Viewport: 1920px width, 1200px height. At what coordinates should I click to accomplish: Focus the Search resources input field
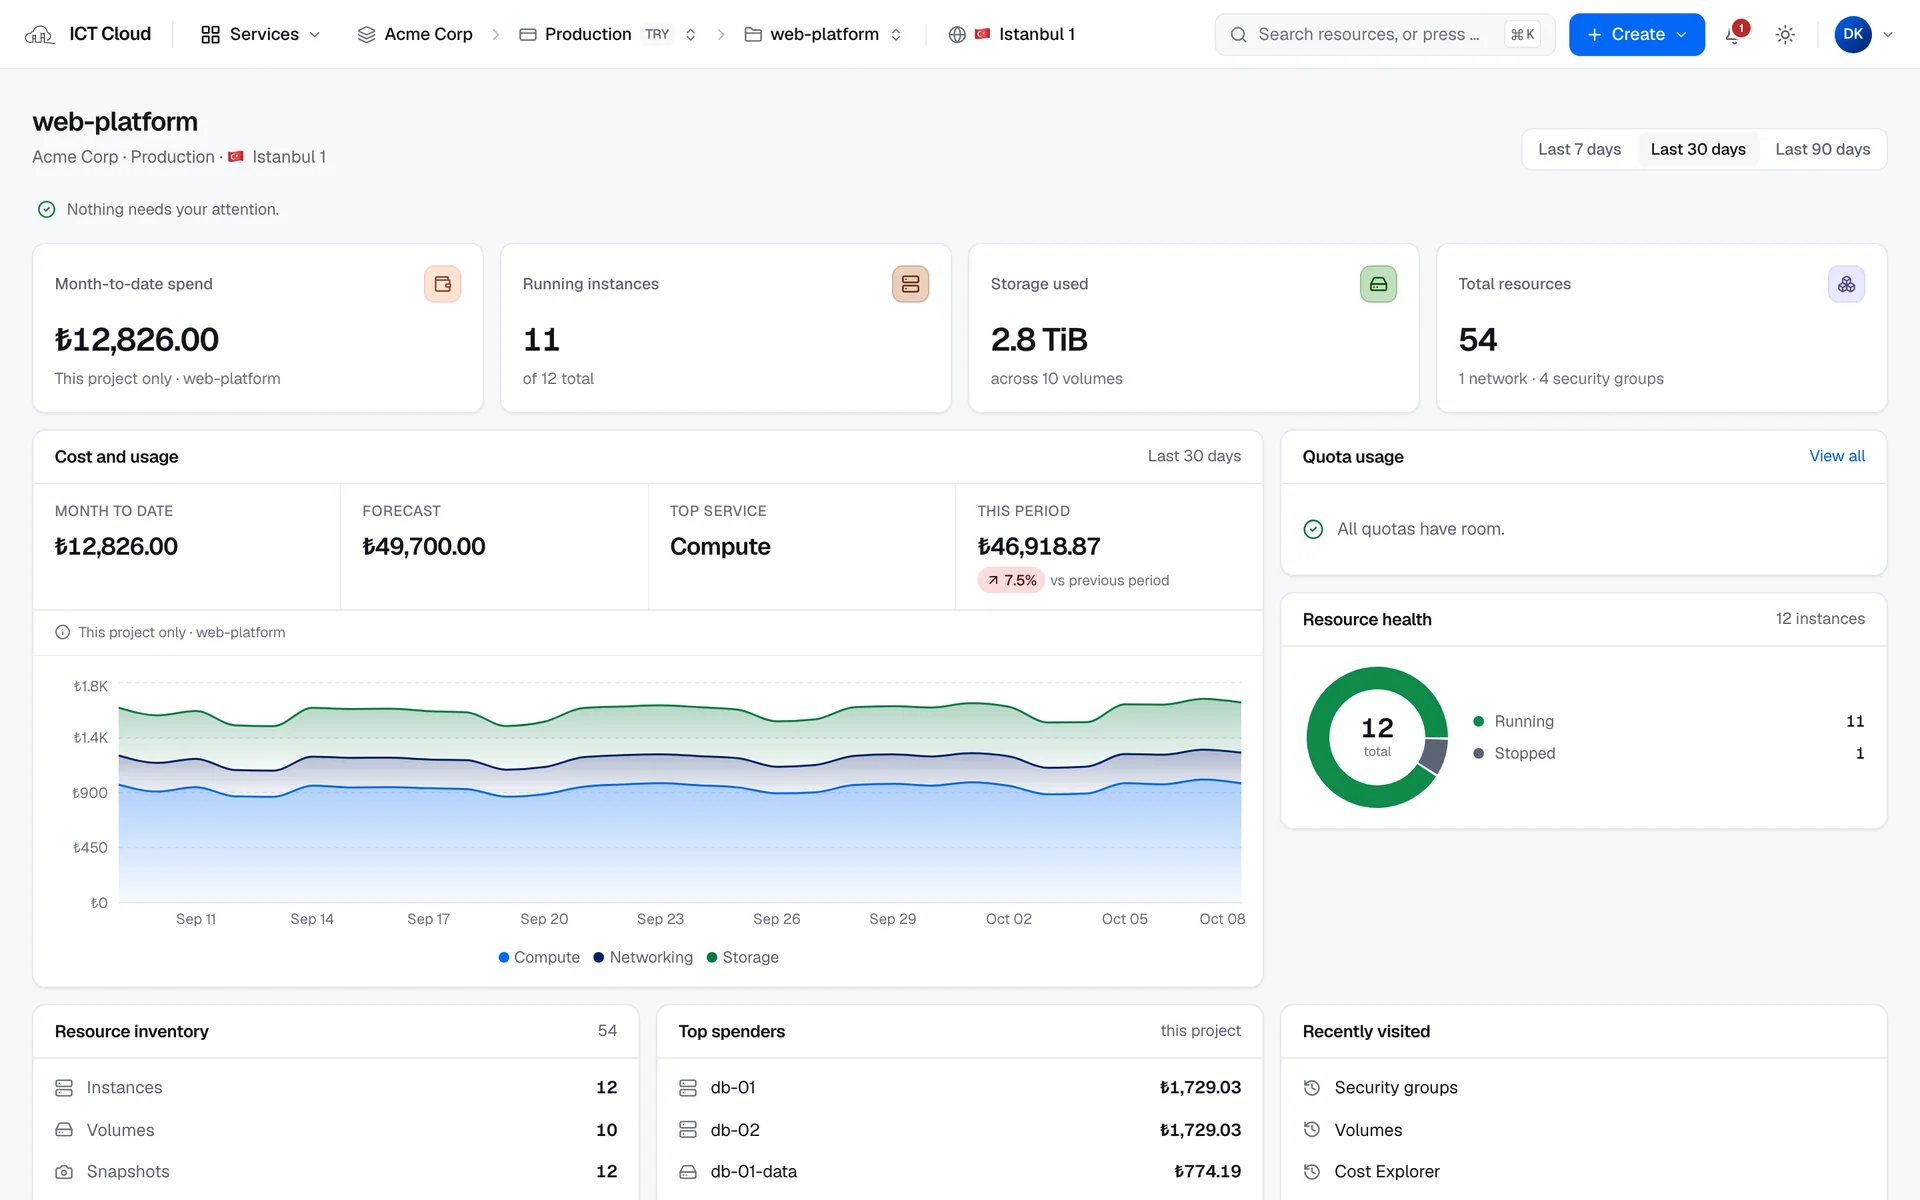tap(1384, 35)
